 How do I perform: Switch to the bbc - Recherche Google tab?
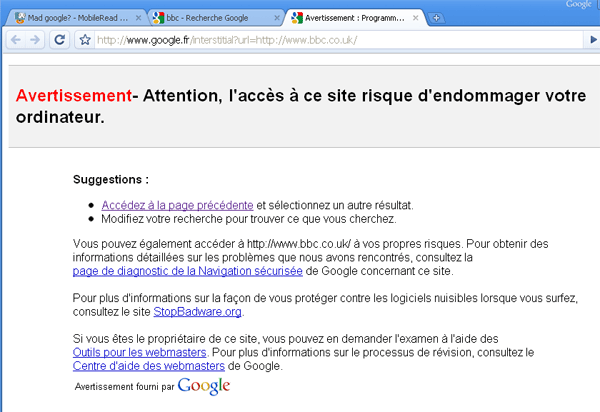coord(216,18)
